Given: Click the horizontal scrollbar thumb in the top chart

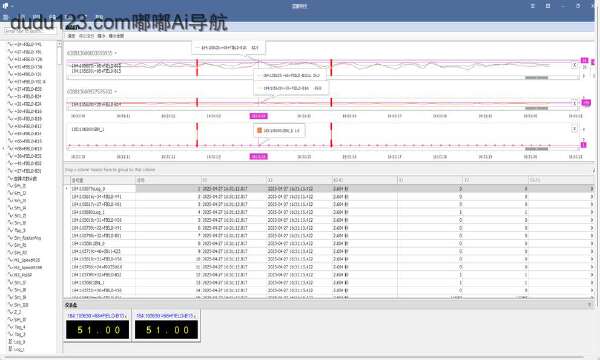Looking at the screenshot, I should click(536, 78).
